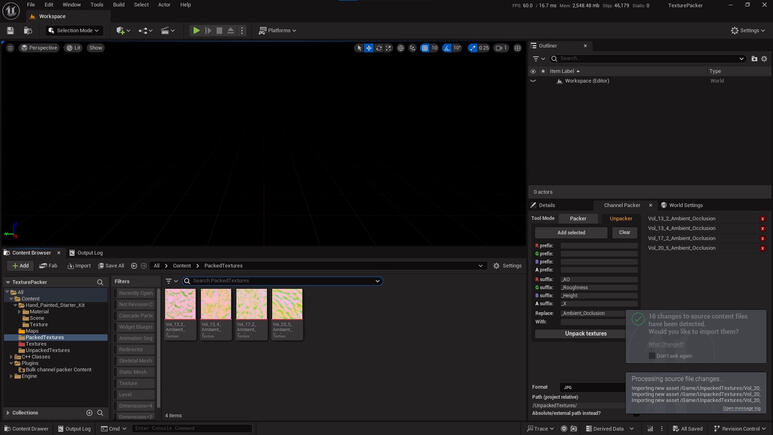Toggle the Outliner visibility eye column header
This screenshot has width=773, height=435.
pos(533,71)
